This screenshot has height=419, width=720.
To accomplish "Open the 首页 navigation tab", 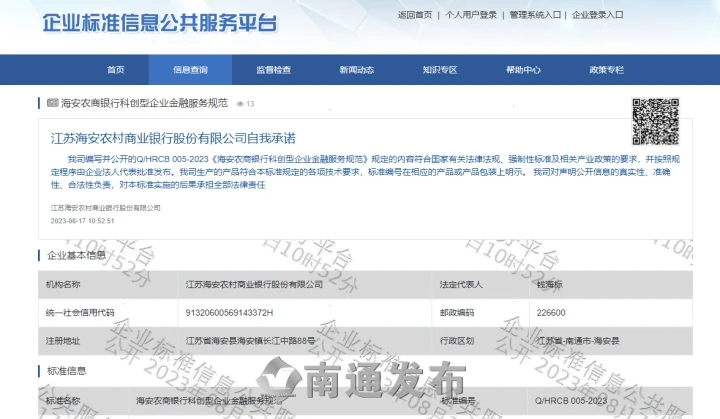I will (116, 70).
